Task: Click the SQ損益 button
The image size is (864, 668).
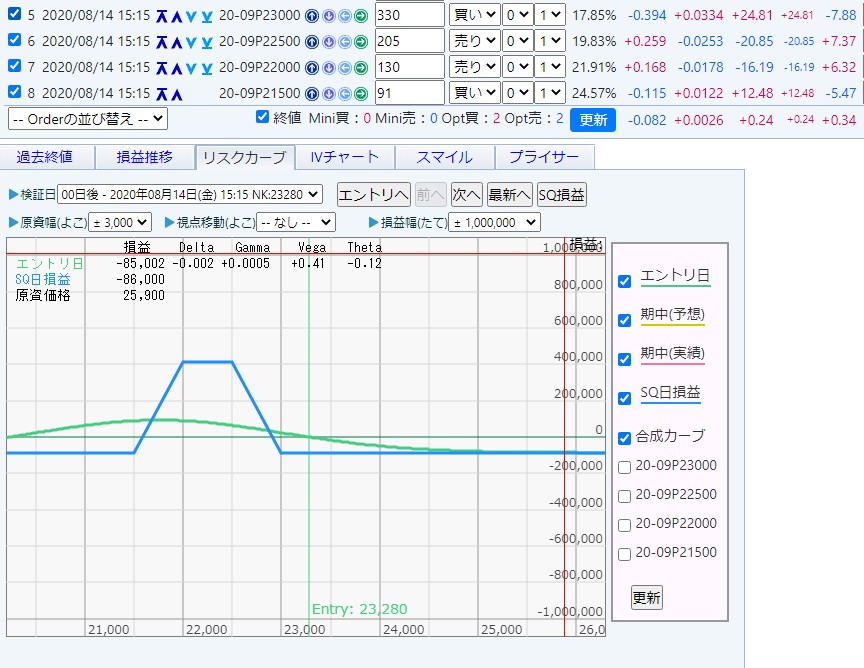Action: (561, 195)
